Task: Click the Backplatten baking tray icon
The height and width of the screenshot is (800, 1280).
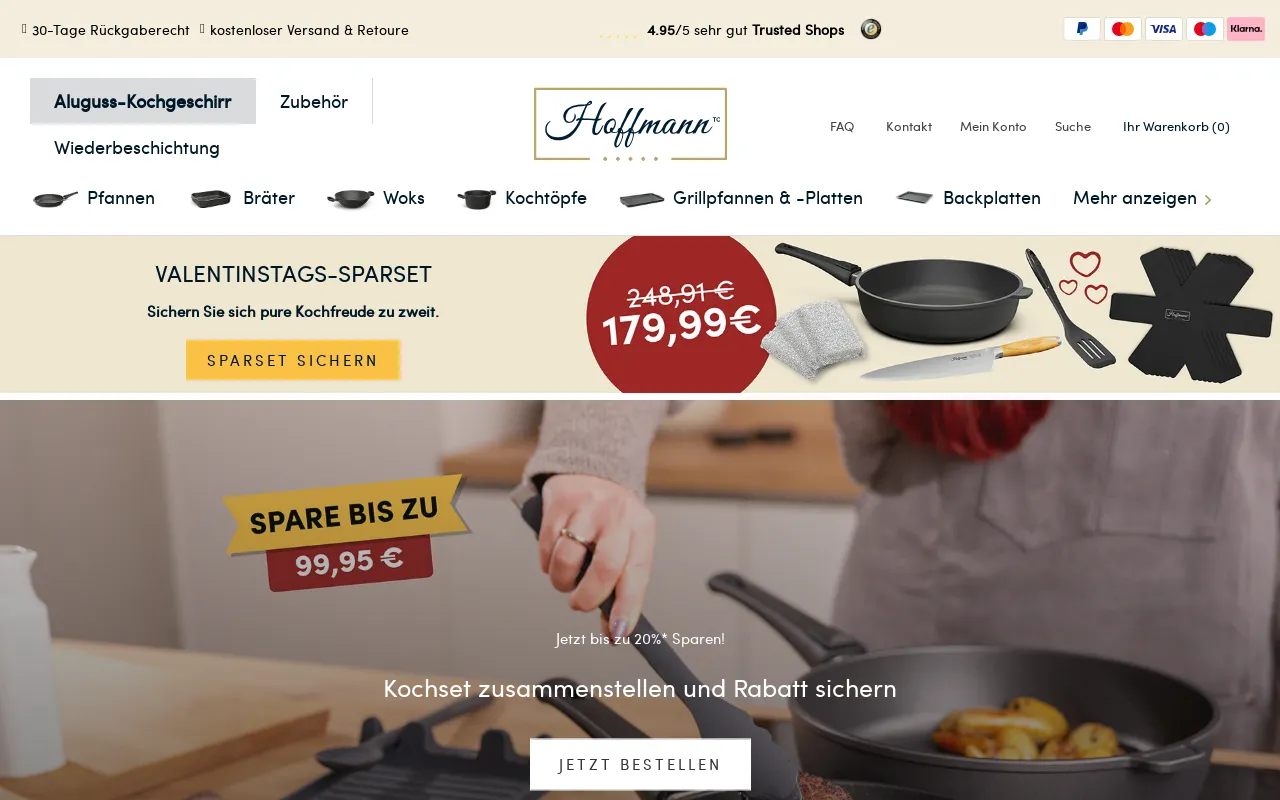Action: tap(915, 198)
